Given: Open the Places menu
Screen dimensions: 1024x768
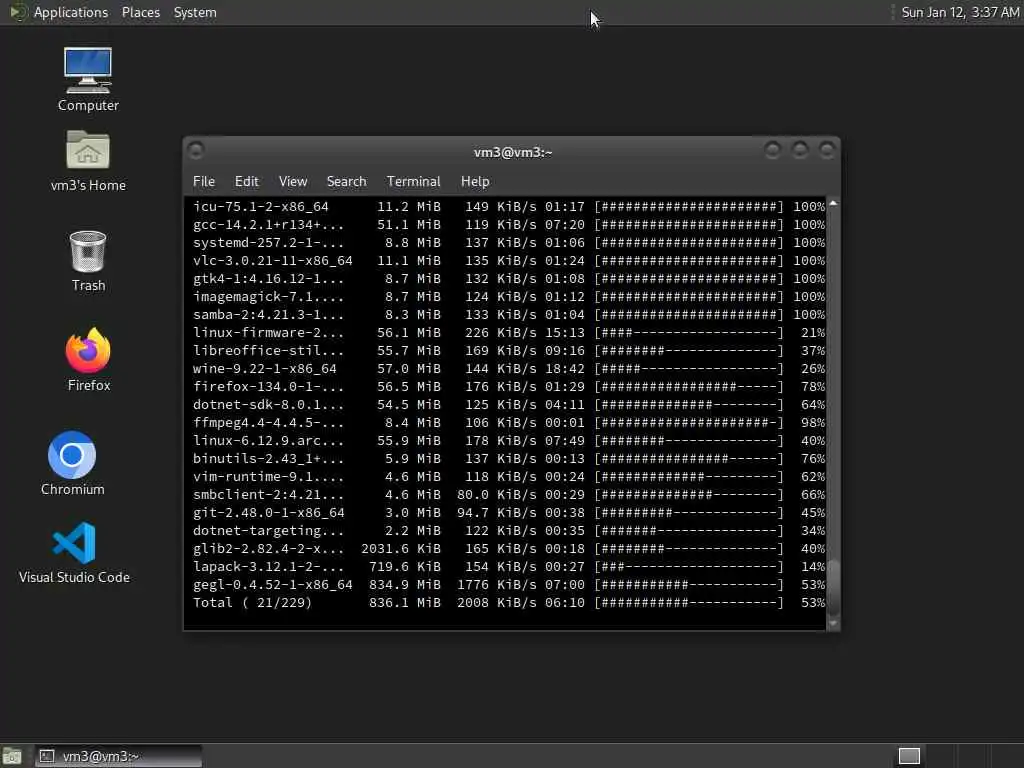Looking at the screenshot, I should tap(140, 12).
